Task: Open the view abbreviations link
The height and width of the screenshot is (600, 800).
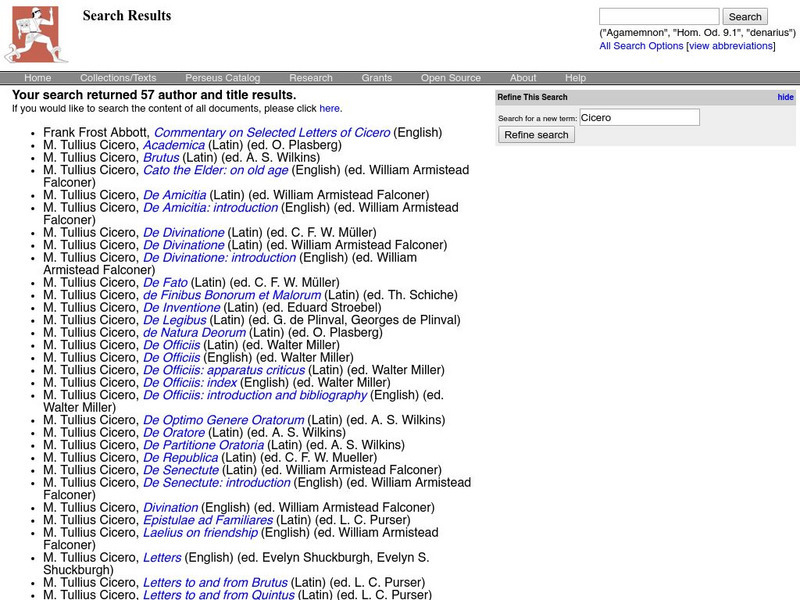Action: [731, 46]
